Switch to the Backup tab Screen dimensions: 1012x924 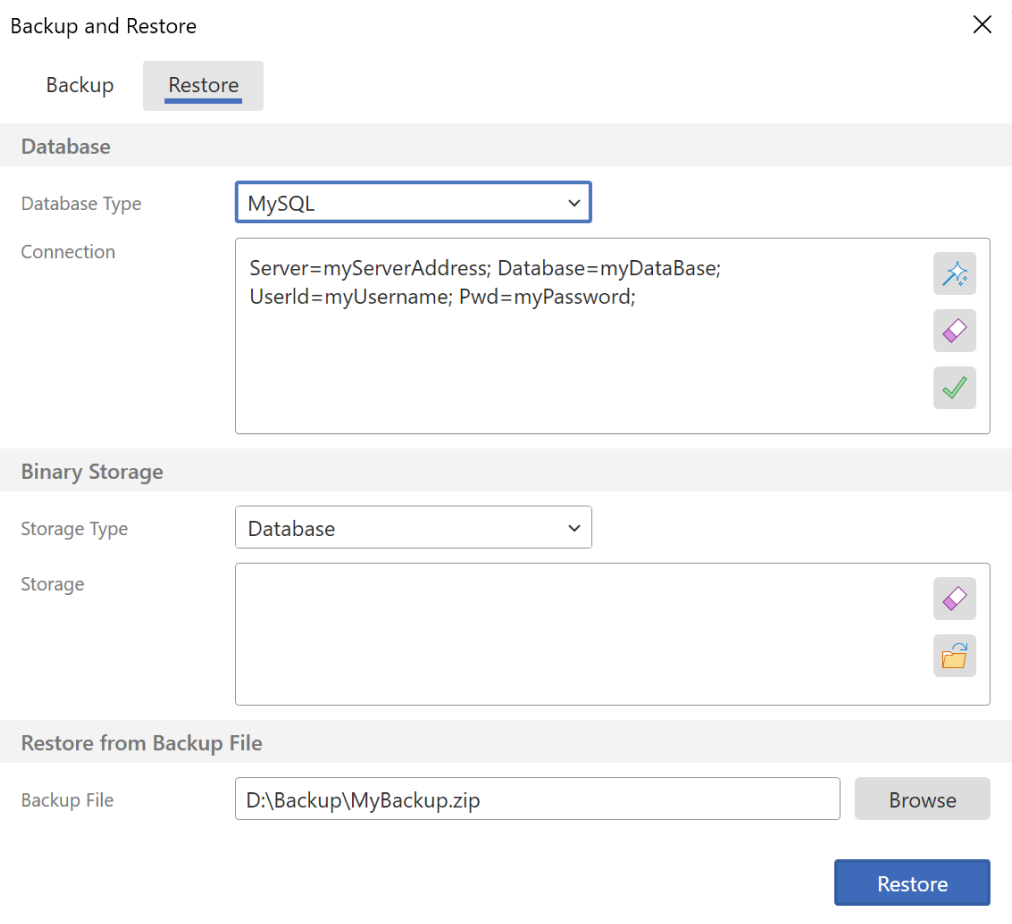[80, 85]
